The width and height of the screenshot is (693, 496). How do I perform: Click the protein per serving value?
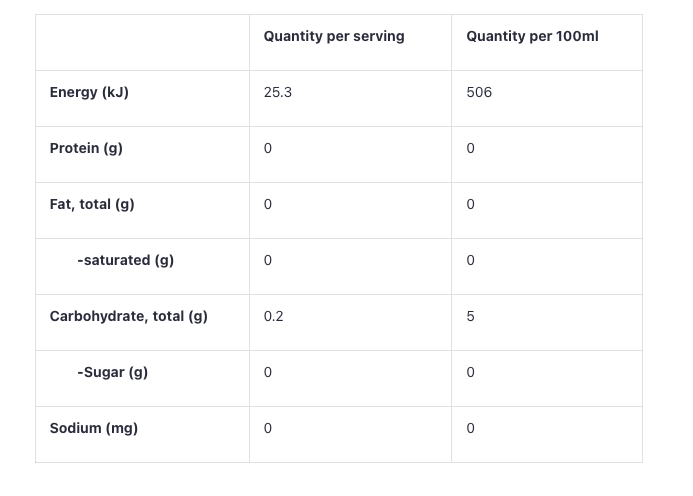tap(268, 148)
